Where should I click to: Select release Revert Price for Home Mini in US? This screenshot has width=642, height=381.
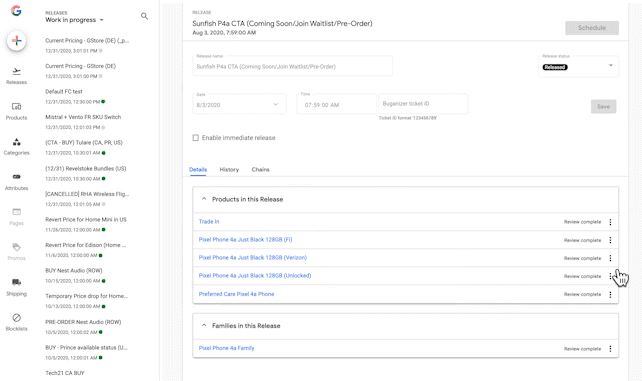pos(86,224)
